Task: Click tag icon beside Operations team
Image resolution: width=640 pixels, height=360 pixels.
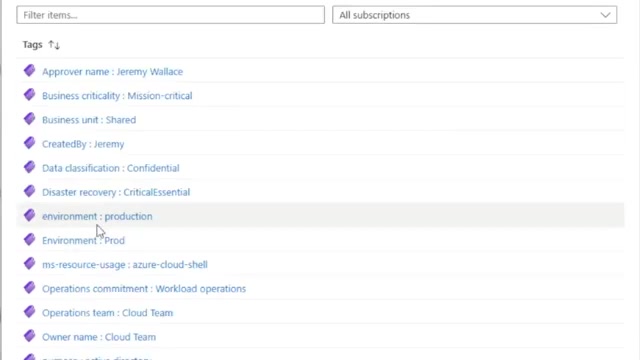Action: [x=29, y=311]
